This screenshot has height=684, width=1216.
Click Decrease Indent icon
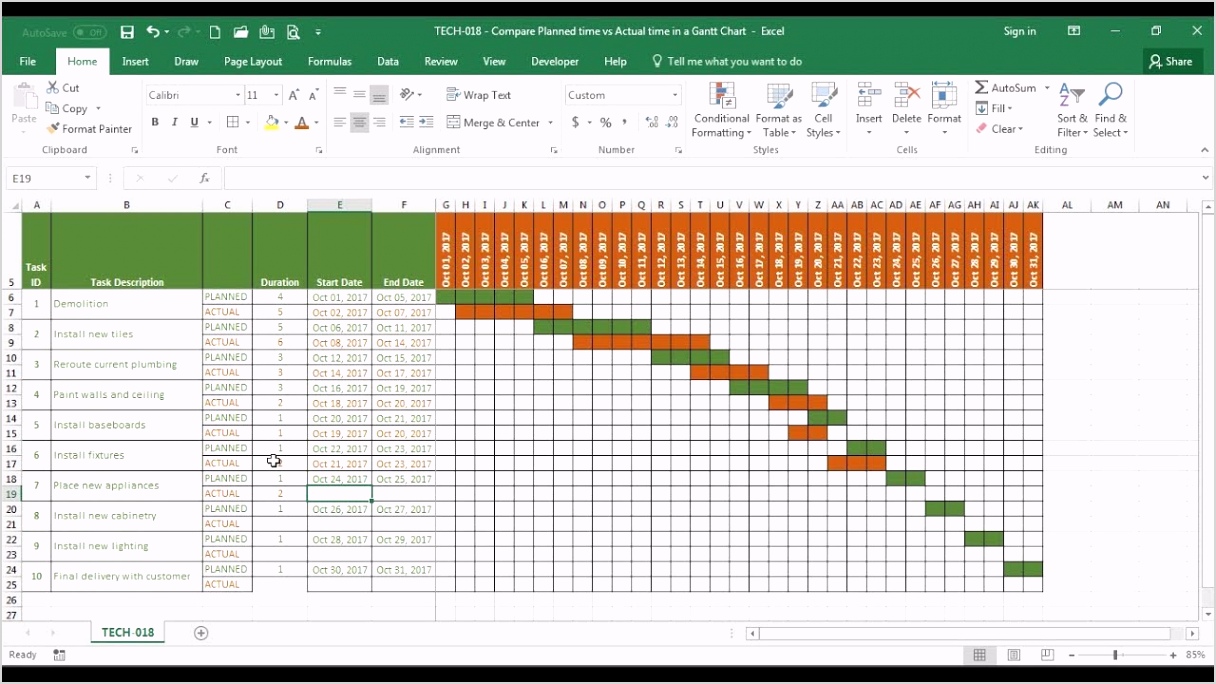406,122
